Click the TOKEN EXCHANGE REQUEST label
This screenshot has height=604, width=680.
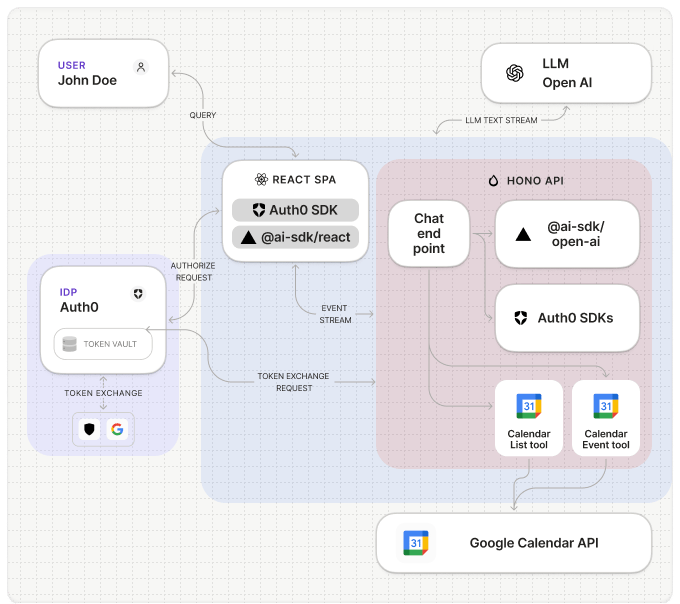294,382
